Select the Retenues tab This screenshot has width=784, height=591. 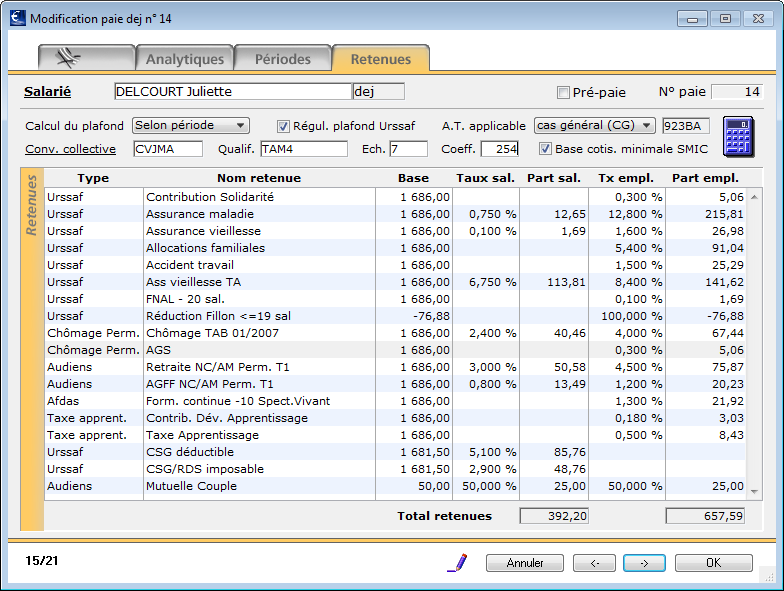point(380,58)
